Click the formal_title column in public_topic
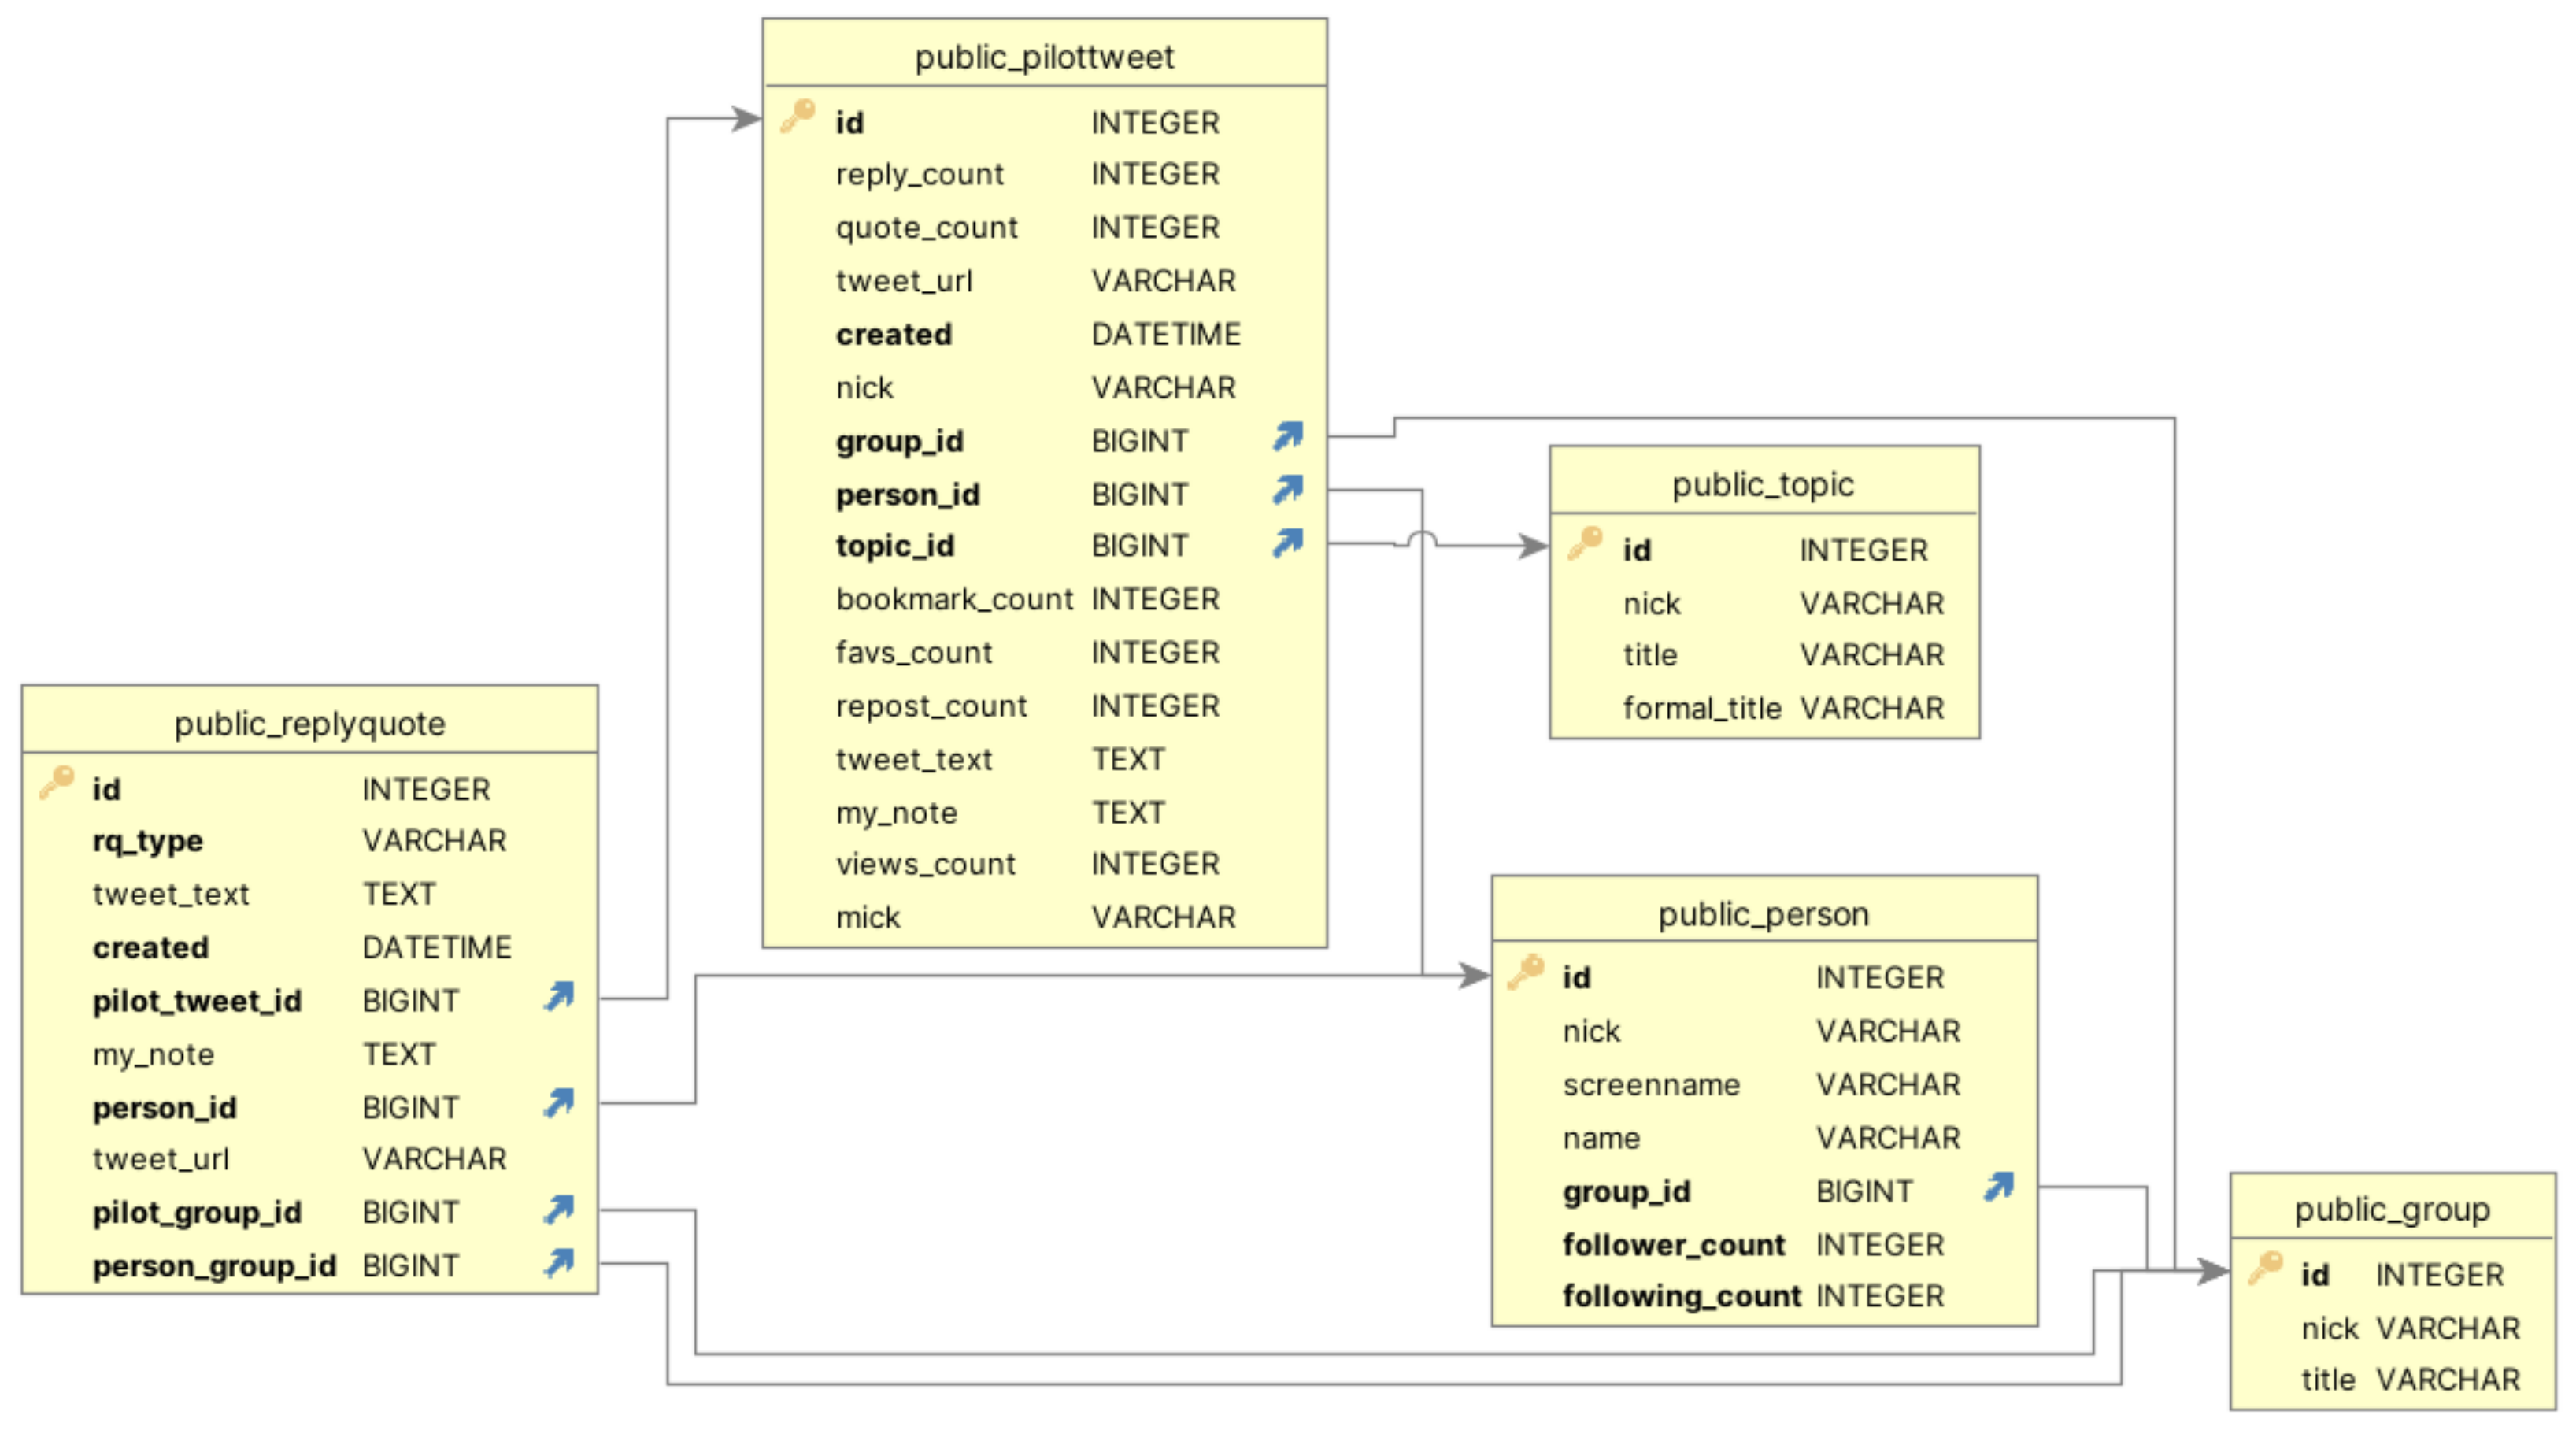Image resolution: width=2576 pixels, height=1430 pixels. tap(1701, 708)
